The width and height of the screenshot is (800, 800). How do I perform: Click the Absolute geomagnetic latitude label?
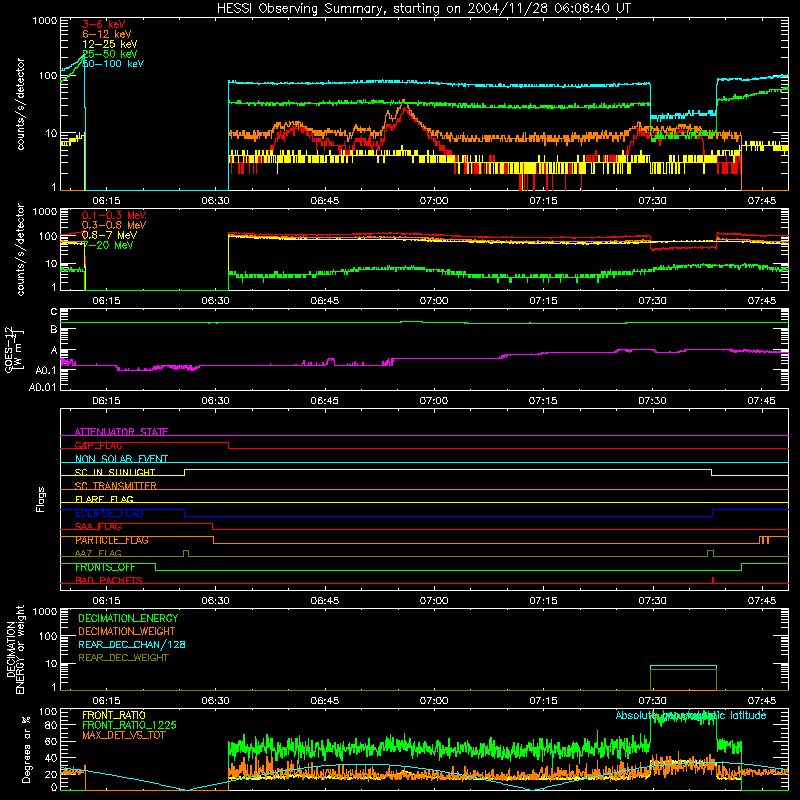click(x=691, y=715)
